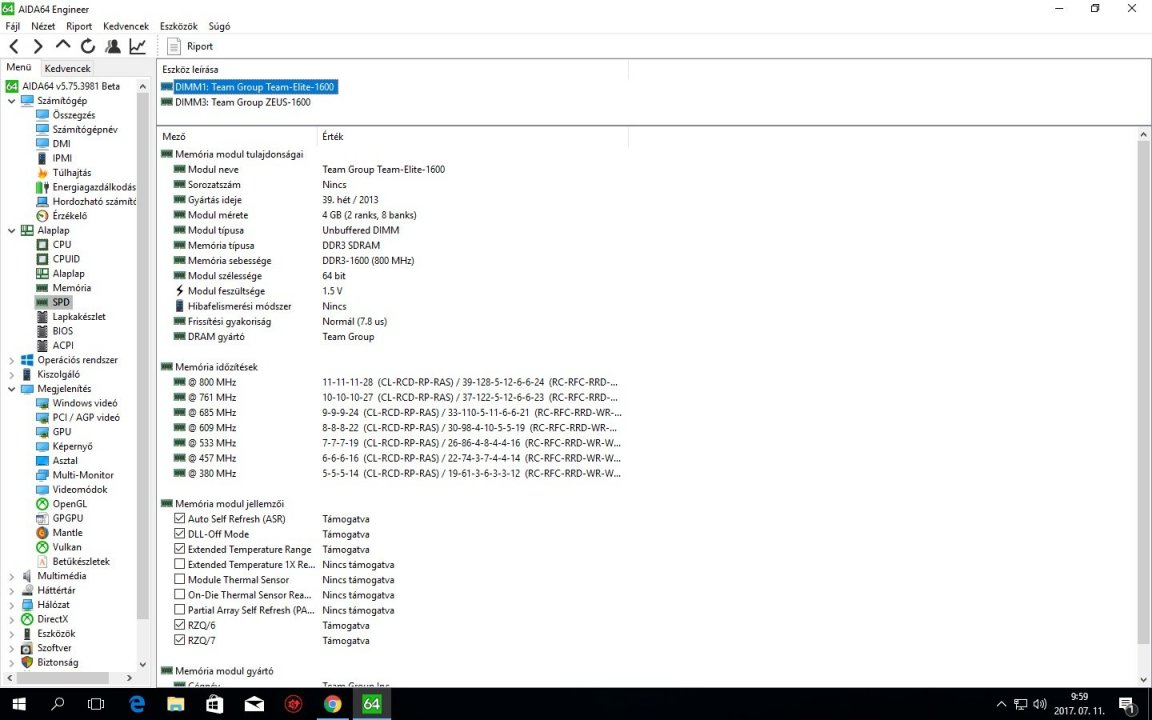The width and height of the screenshot is (1152, 720).
Task: Open the graph chart toolbar icon
Action: pyautogui.click(x=137, y=46)
